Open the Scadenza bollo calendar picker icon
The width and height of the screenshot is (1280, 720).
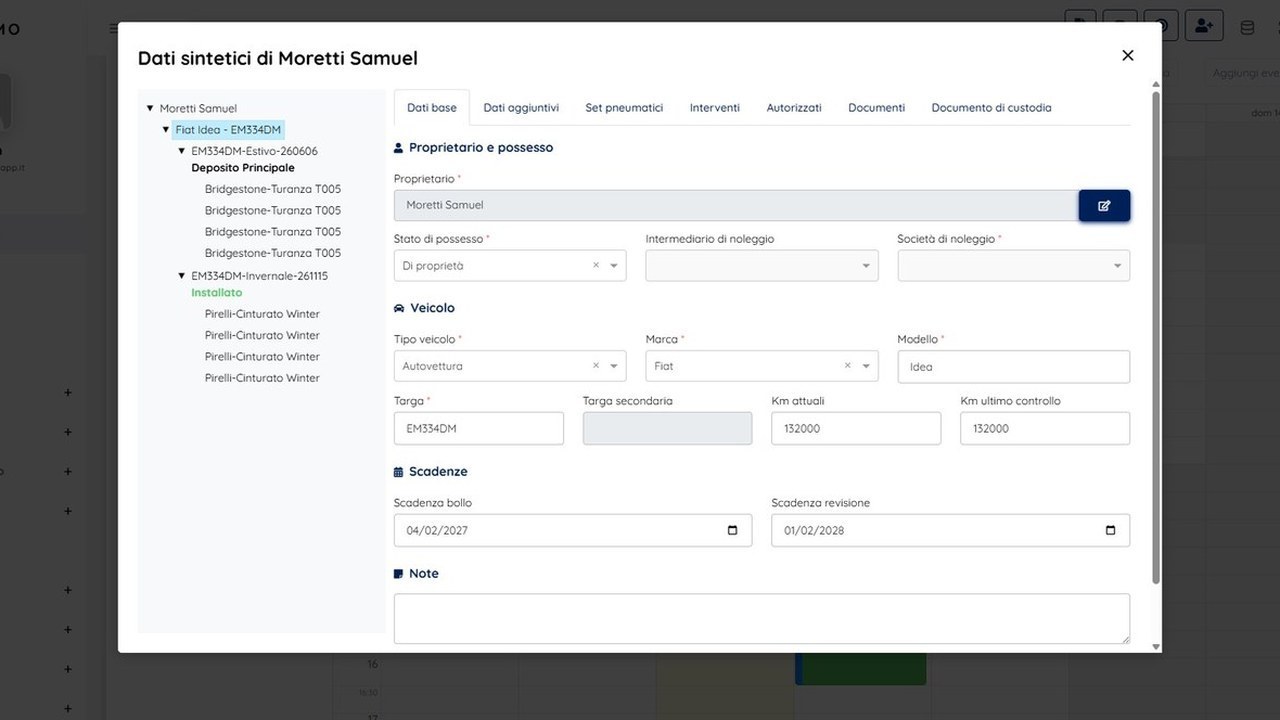click(733, 530)
